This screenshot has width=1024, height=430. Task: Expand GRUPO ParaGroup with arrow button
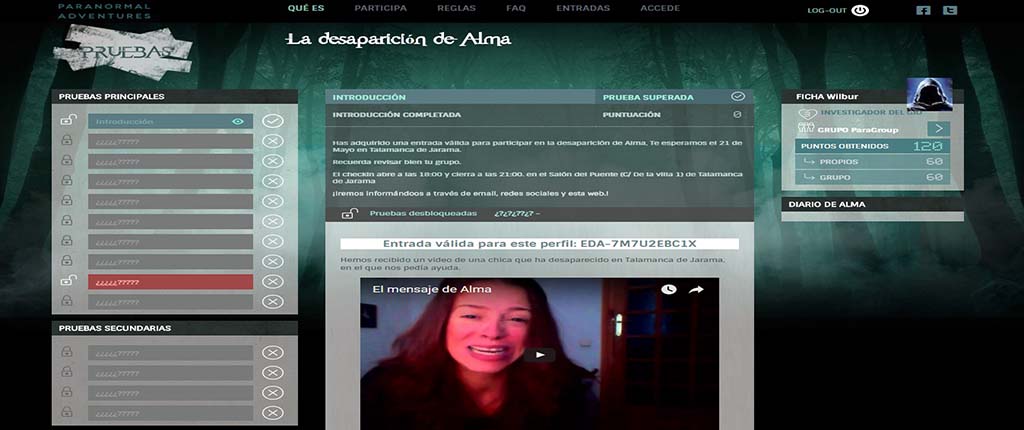[x=938, y=129]
